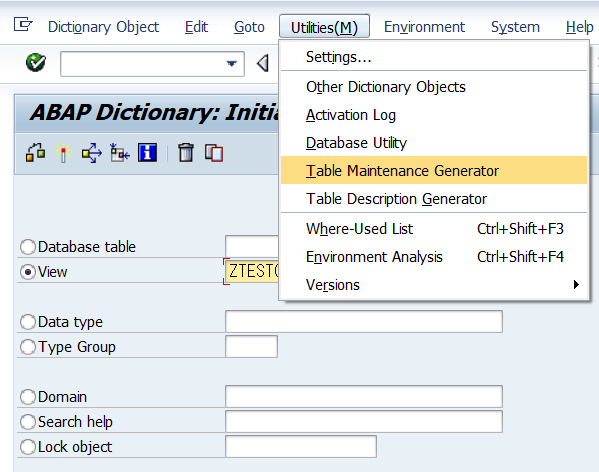The width and height of the screenshot is (599, 472).
Task: Click the Search help input field
Action: pos(364,422)
